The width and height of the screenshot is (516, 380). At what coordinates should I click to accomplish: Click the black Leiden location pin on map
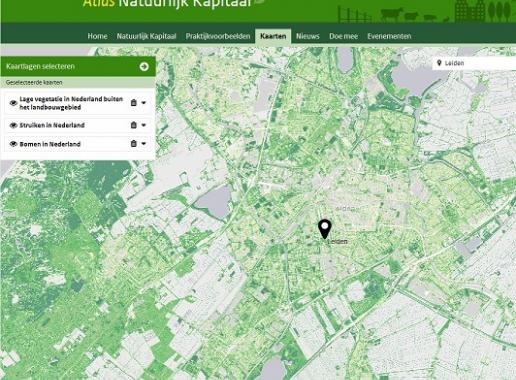(x=324, y=229)
